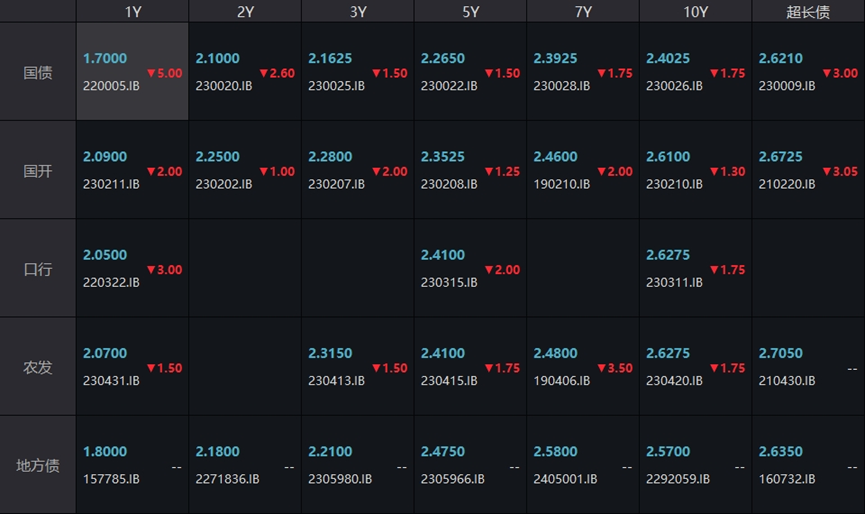Open the 190406.IB bond code
The width and height of the screenshot is (865, 514).
coord(561,381)
